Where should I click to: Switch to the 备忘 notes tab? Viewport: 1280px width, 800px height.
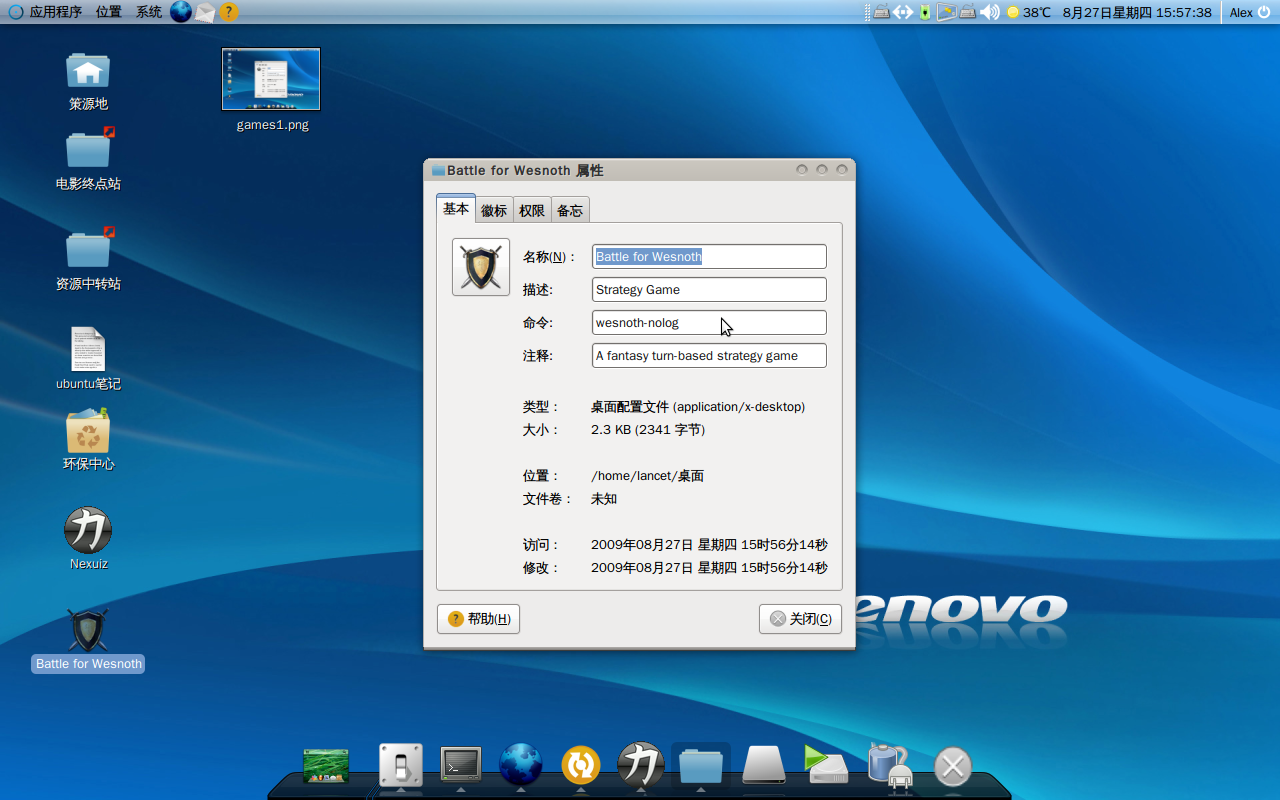pyautogui.click(x=570, y=210)
